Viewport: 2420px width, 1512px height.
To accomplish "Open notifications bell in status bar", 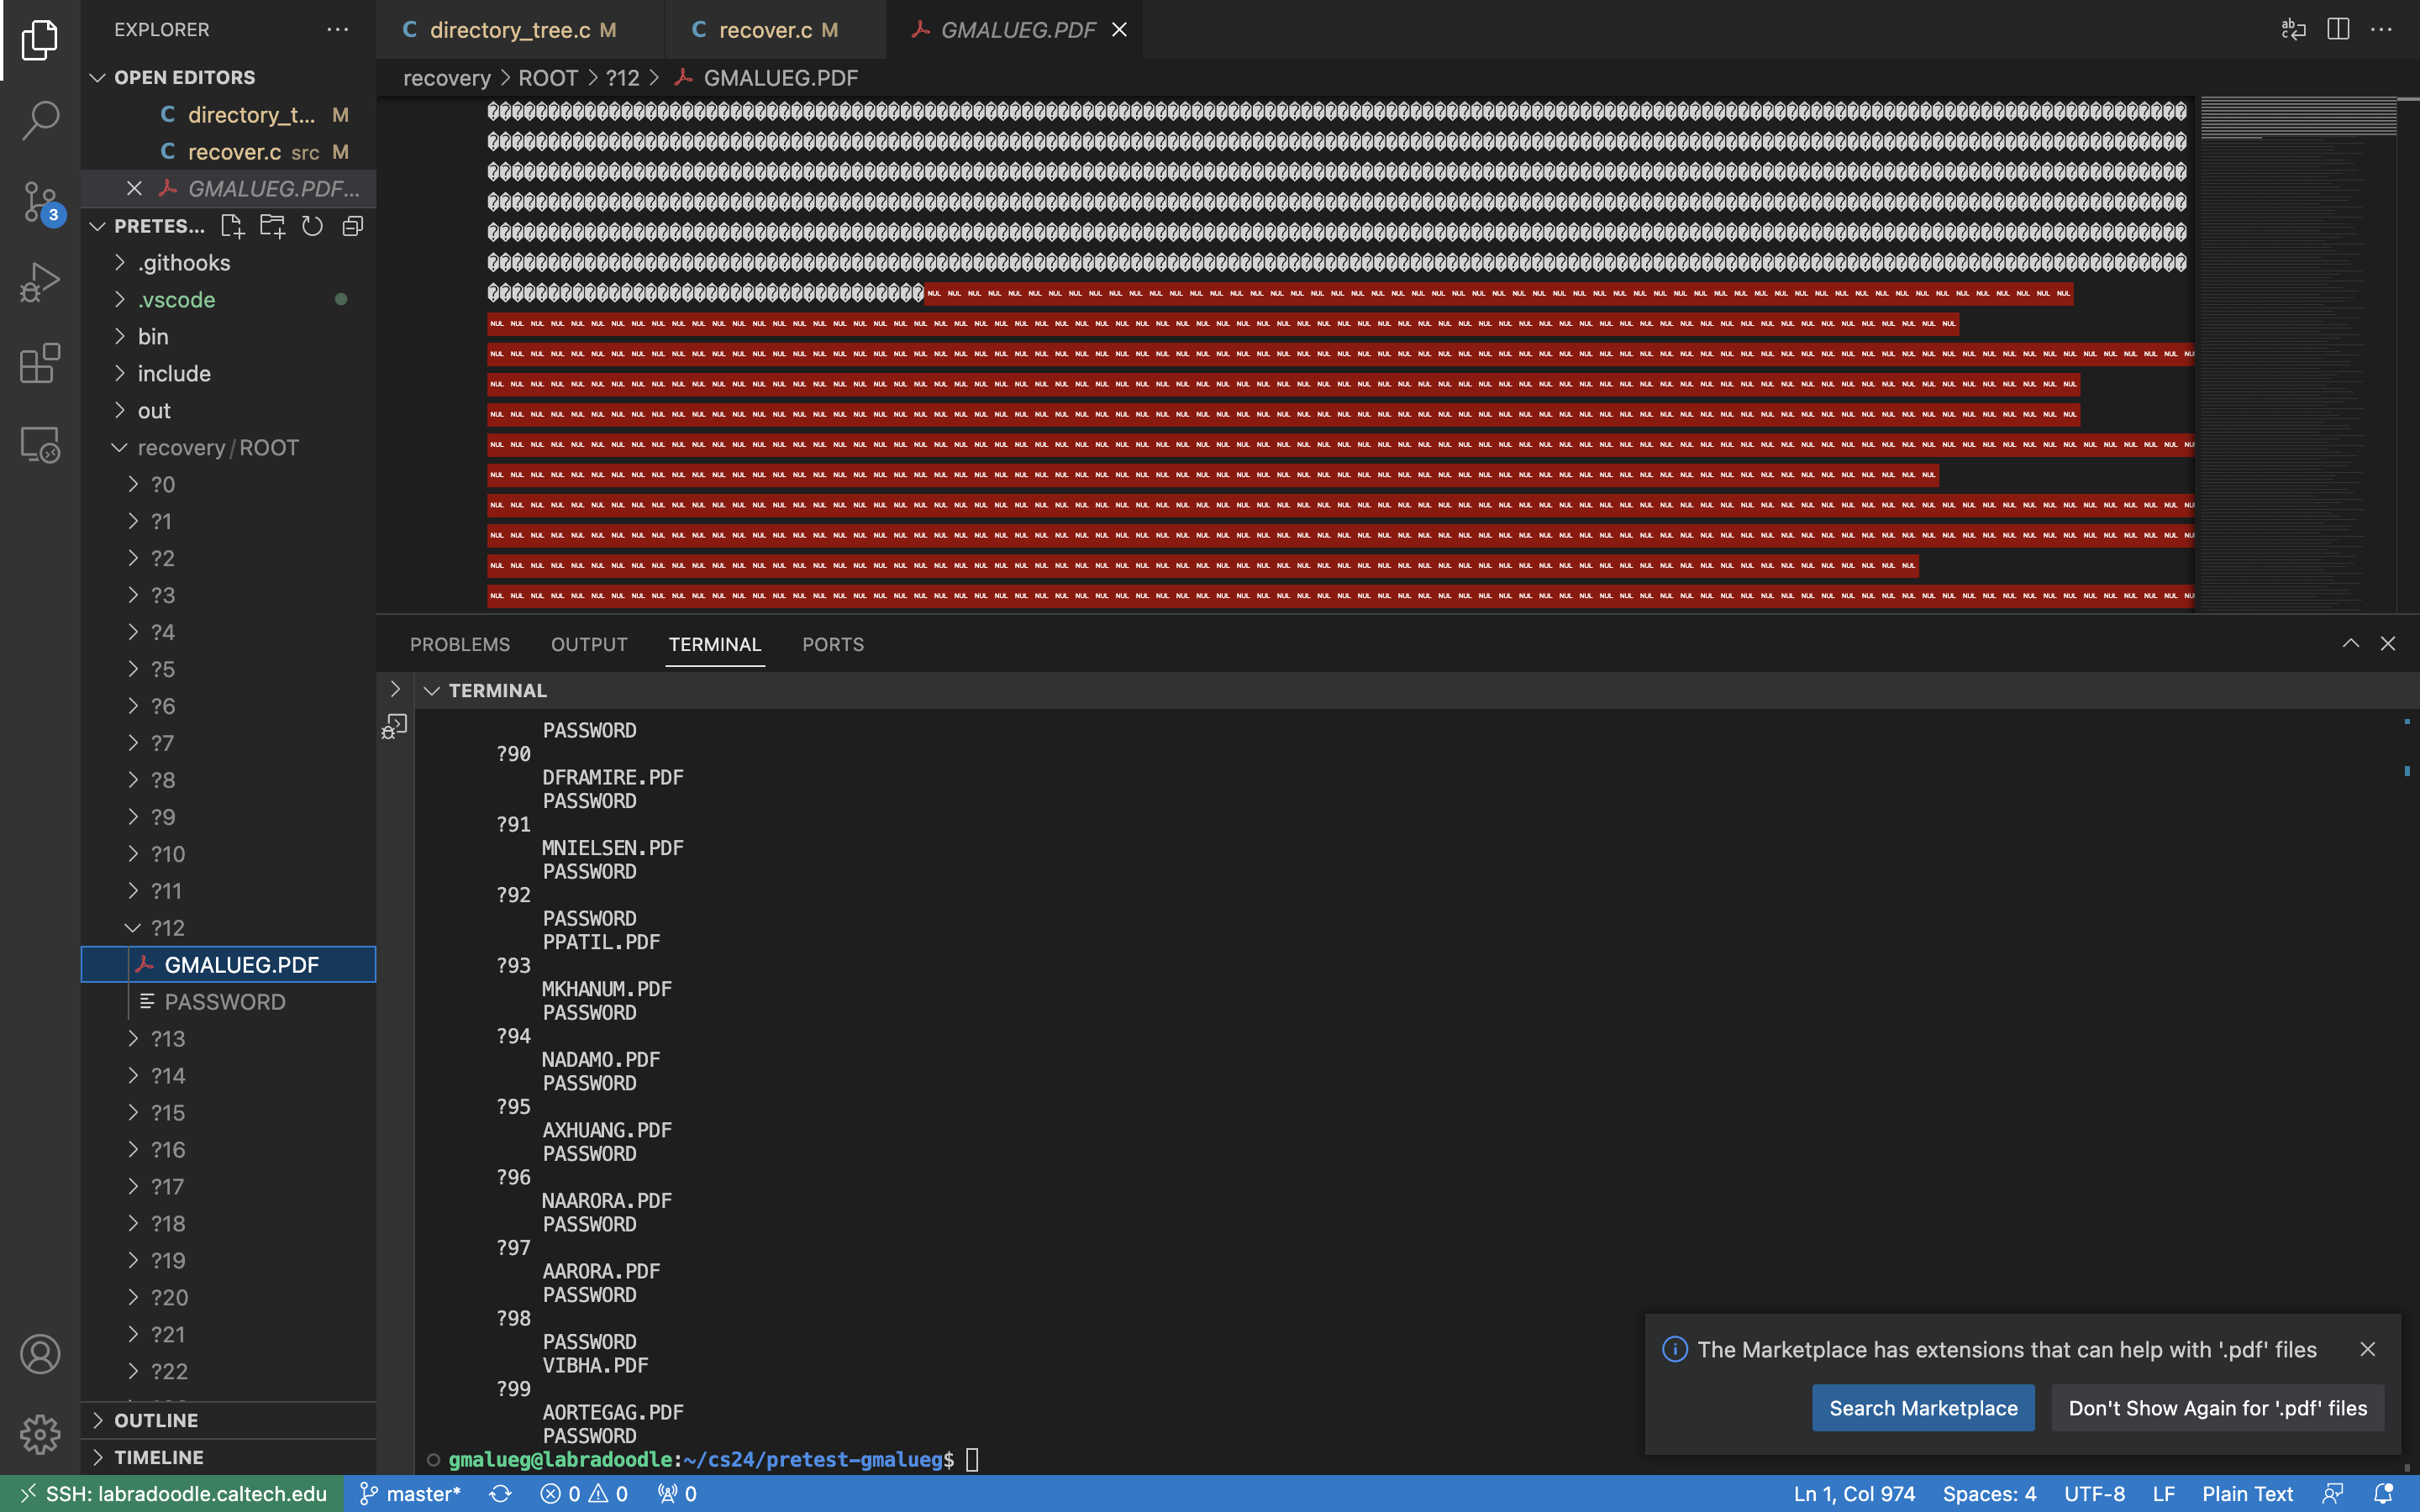I will [x=2383, y=1493].
